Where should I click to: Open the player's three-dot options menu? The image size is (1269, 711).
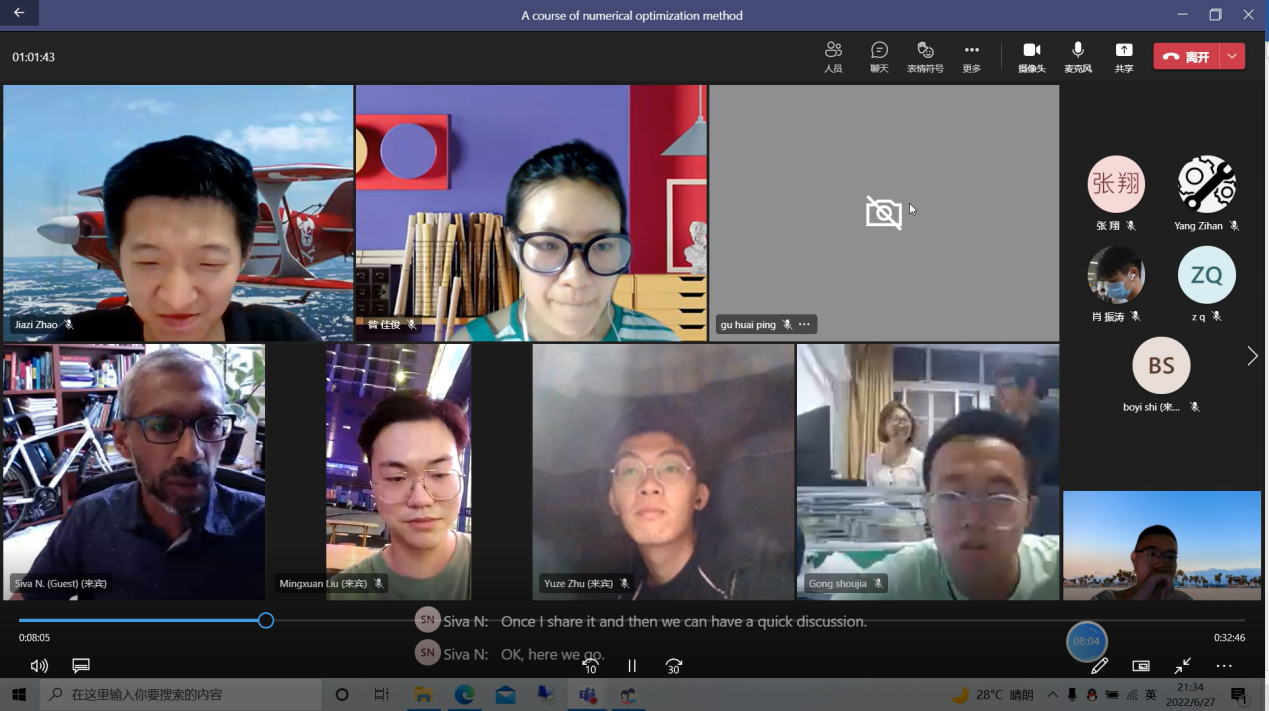(x=1224, y=666)
